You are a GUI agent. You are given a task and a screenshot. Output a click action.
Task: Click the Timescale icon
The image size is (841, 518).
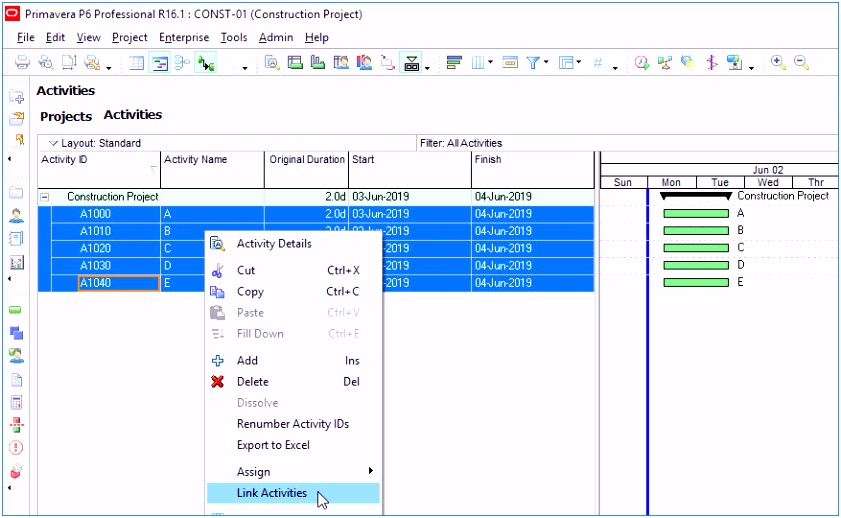[510, 63]
